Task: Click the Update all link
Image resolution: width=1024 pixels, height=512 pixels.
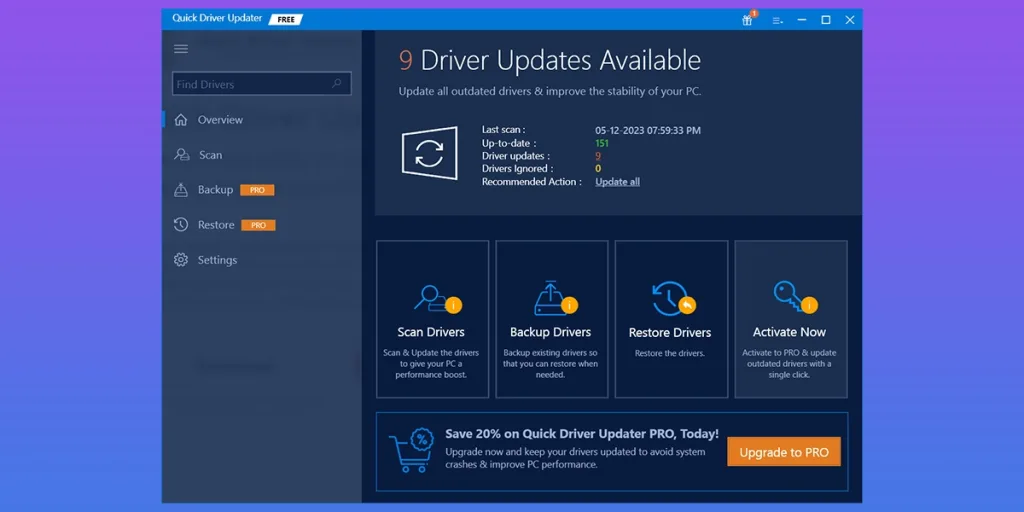Action: pos(617,182)
